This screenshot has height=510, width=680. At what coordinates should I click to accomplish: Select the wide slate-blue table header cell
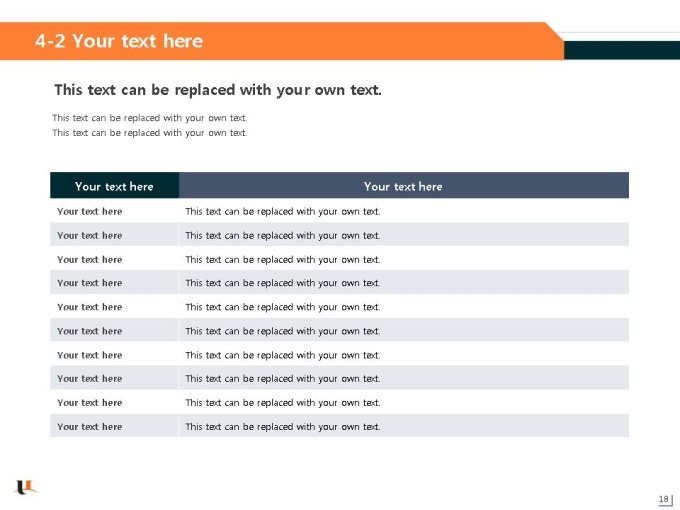click(x=404, y=186)
